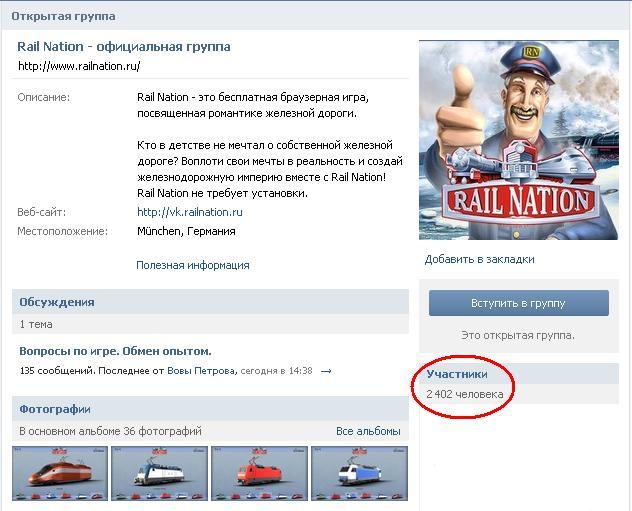Open the red locomotive photo thumbnail
Image resolution: width=632 pixels, height=511 pixels.
259,473
